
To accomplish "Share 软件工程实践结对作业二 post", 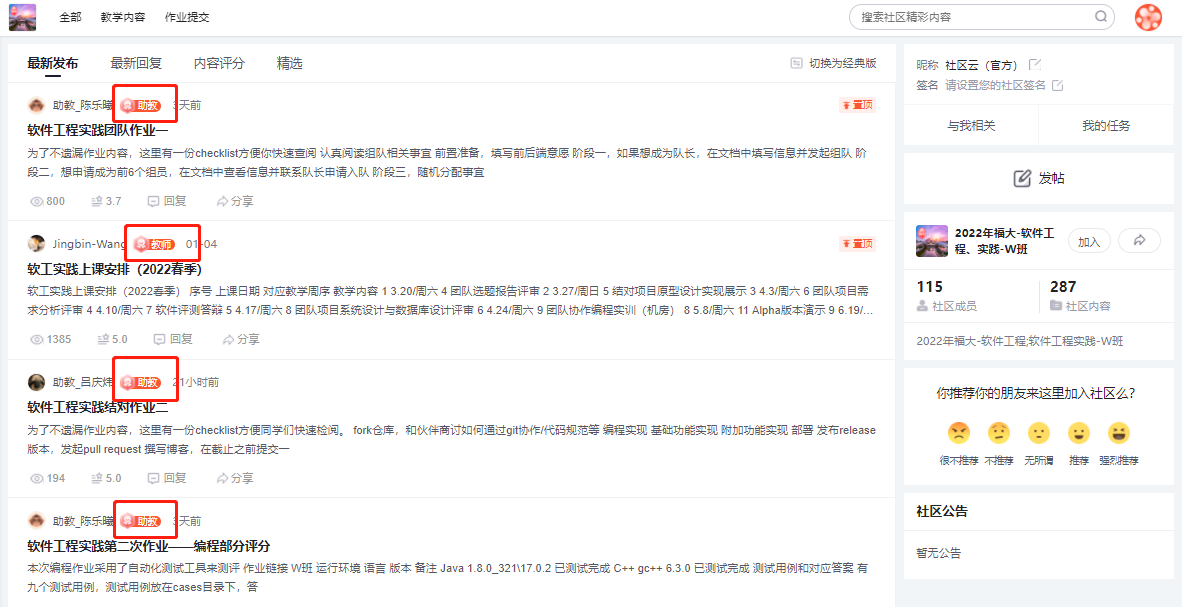I will [x=234, y=478].
